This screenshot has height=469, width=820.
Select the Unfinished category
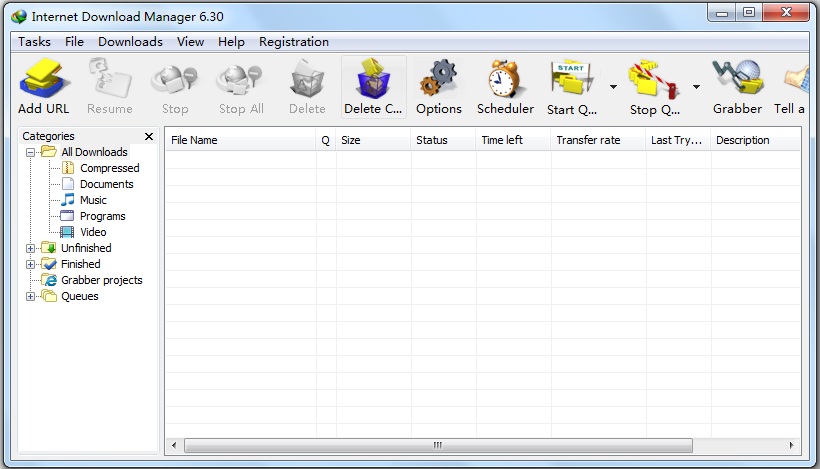click(86, 248)
